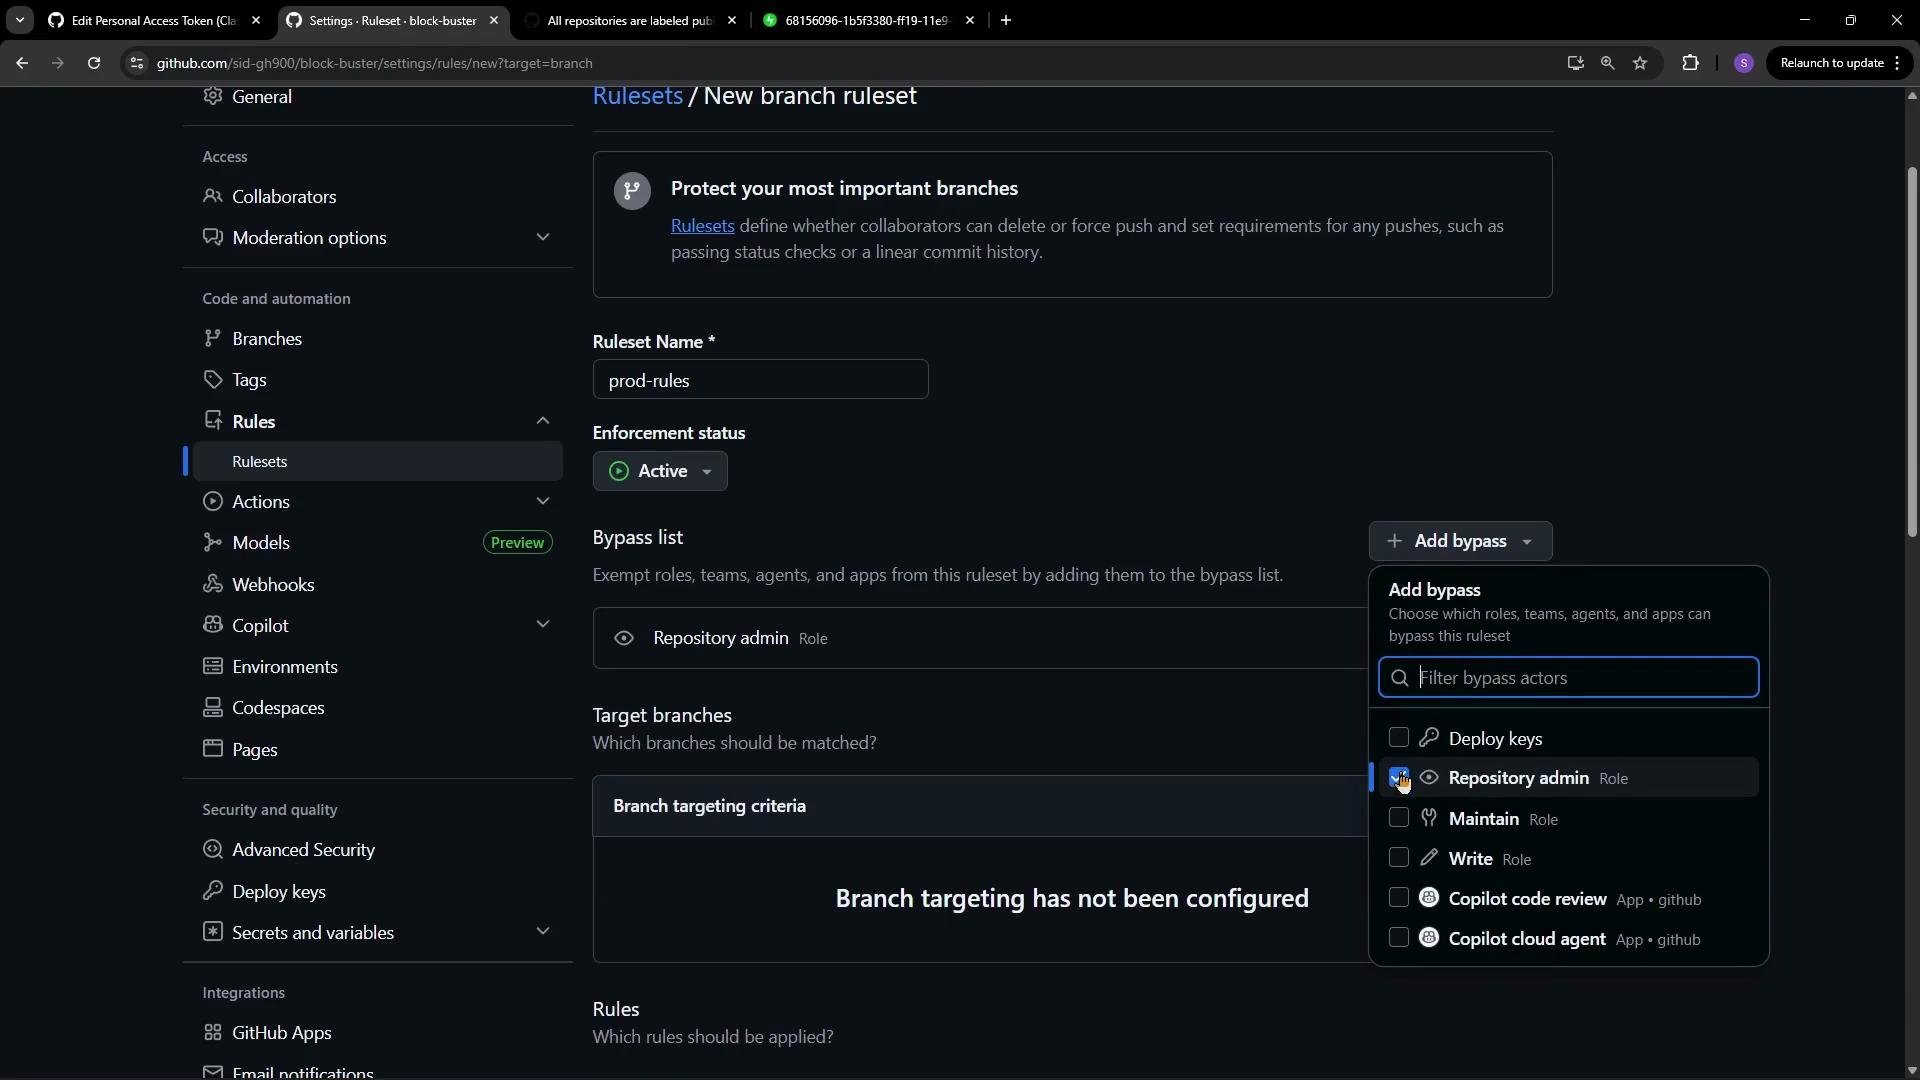Open the Active enforcement status dropdown

click(x=660, y=471)
